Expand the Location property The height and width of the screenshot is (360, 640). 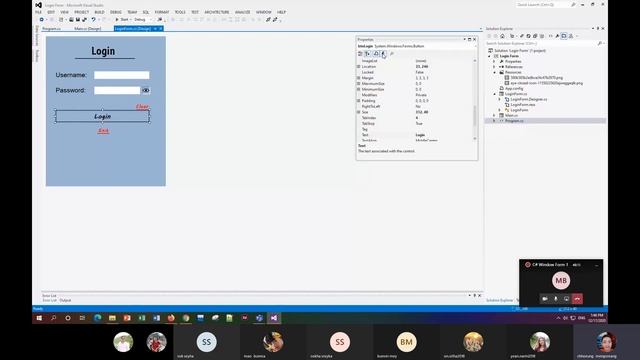(x=359, y=67)
